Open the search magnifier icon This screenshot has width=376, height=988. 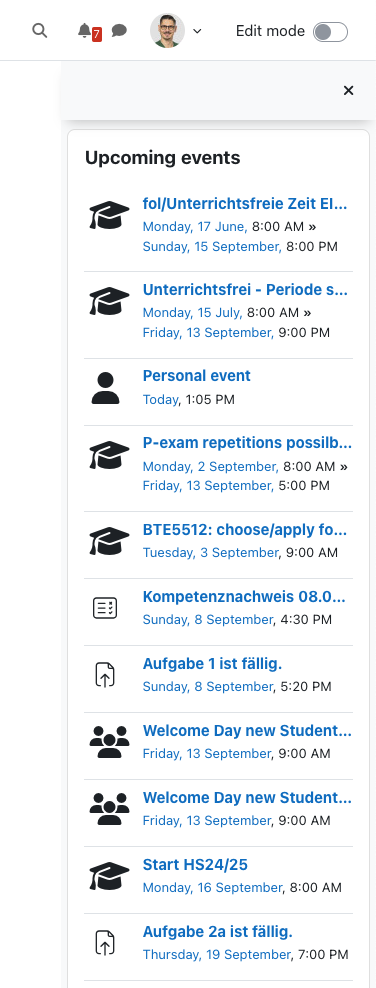point(40,30)
